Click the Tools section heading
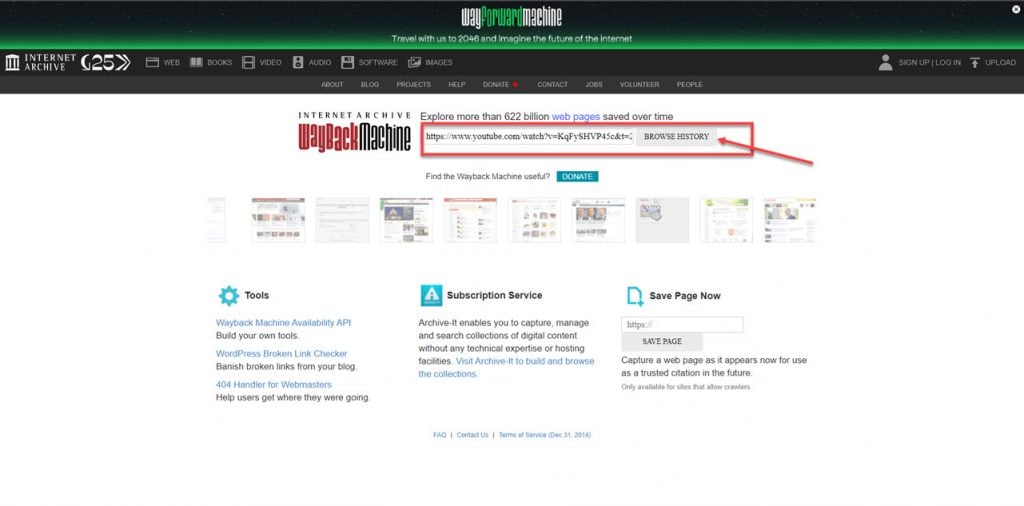 (257, 296)
